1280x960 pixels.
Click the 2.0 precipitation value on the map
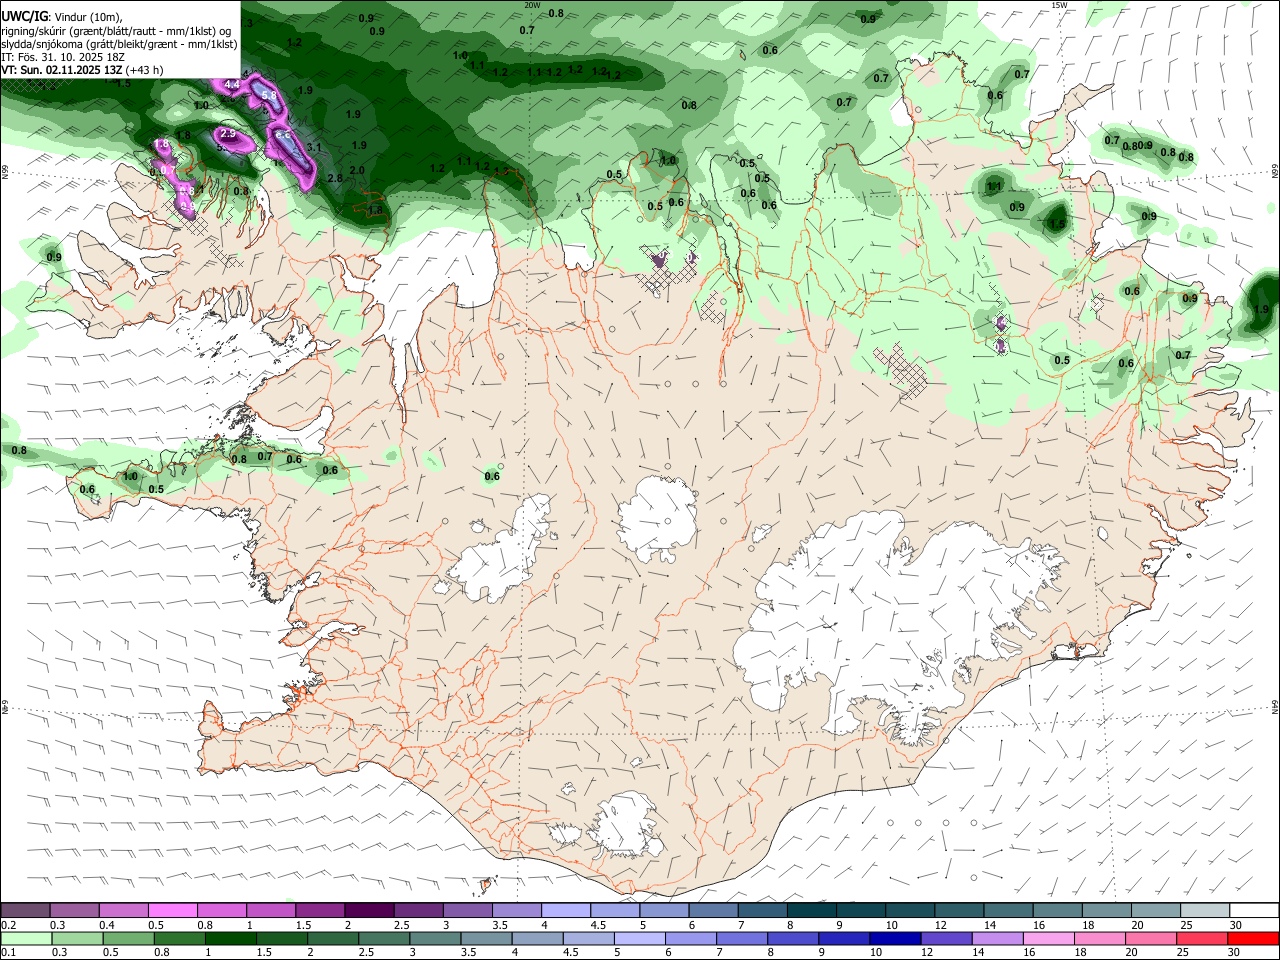coord(357,170)
